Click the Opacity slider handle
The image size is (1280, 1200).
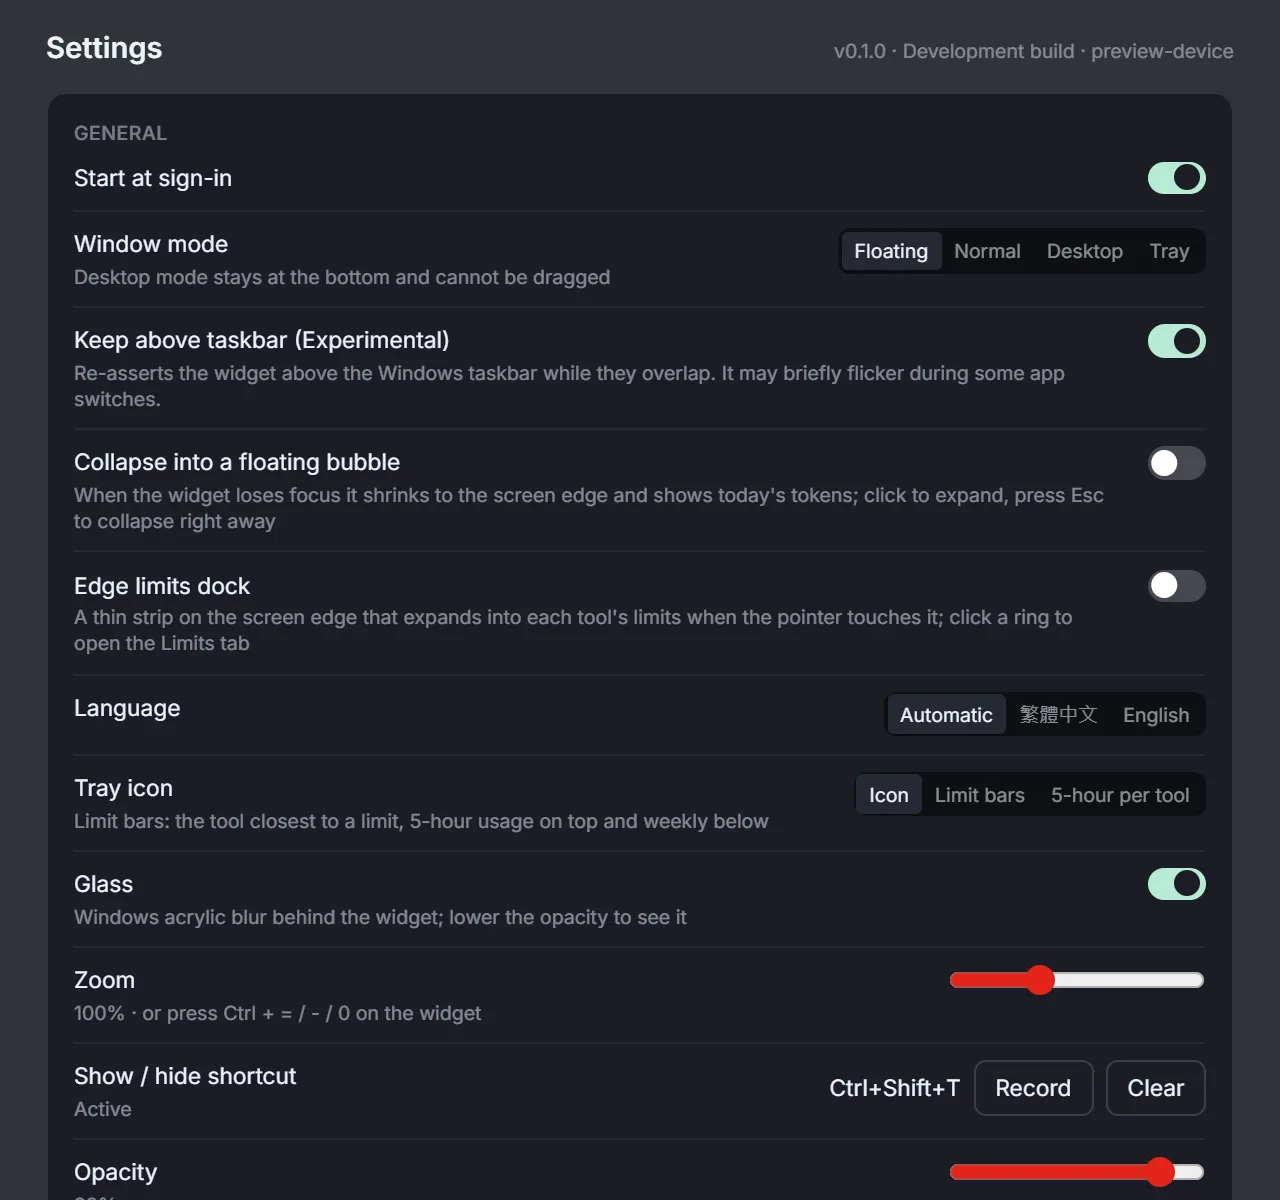pos(1160,1172)
